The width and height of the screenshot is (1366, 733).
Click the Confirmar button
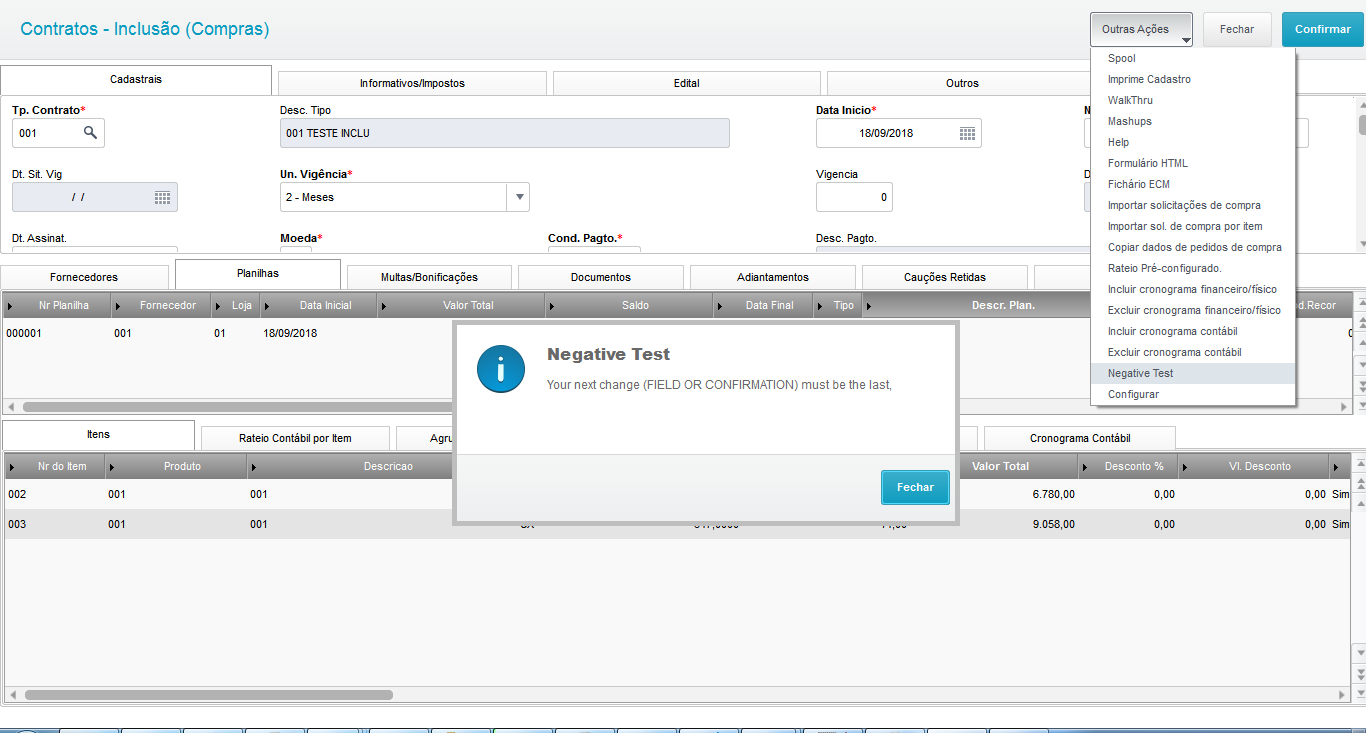[x=1323, y=29]
